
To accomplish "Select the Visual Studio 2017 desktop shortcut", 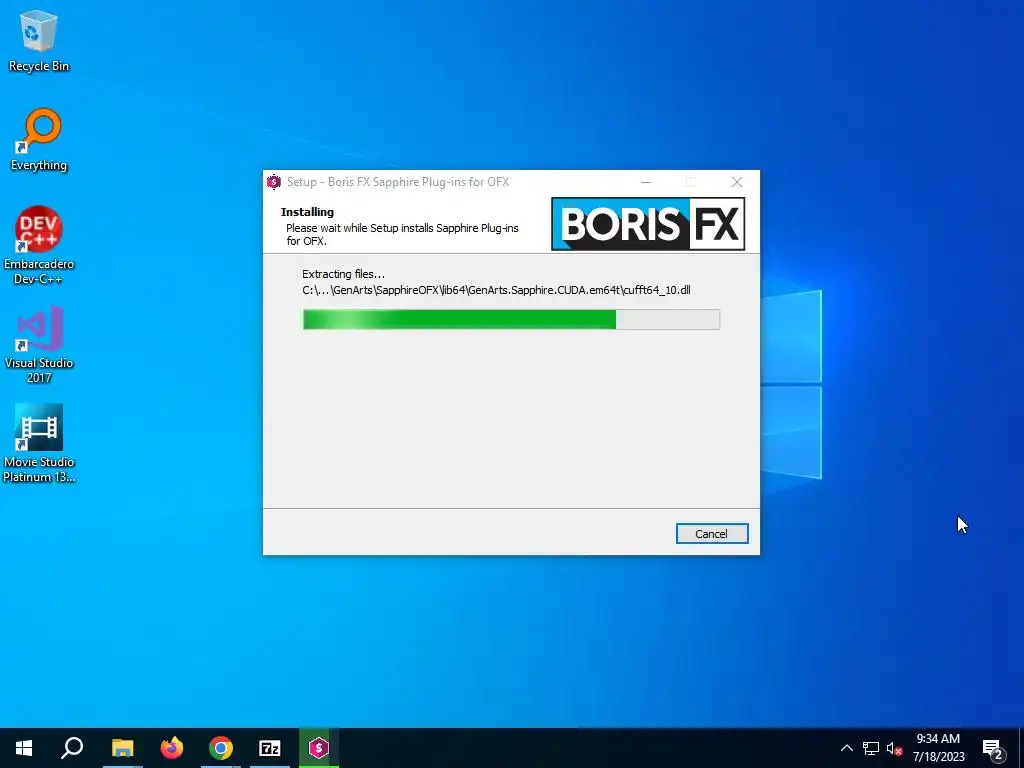I will pos(39,345).
